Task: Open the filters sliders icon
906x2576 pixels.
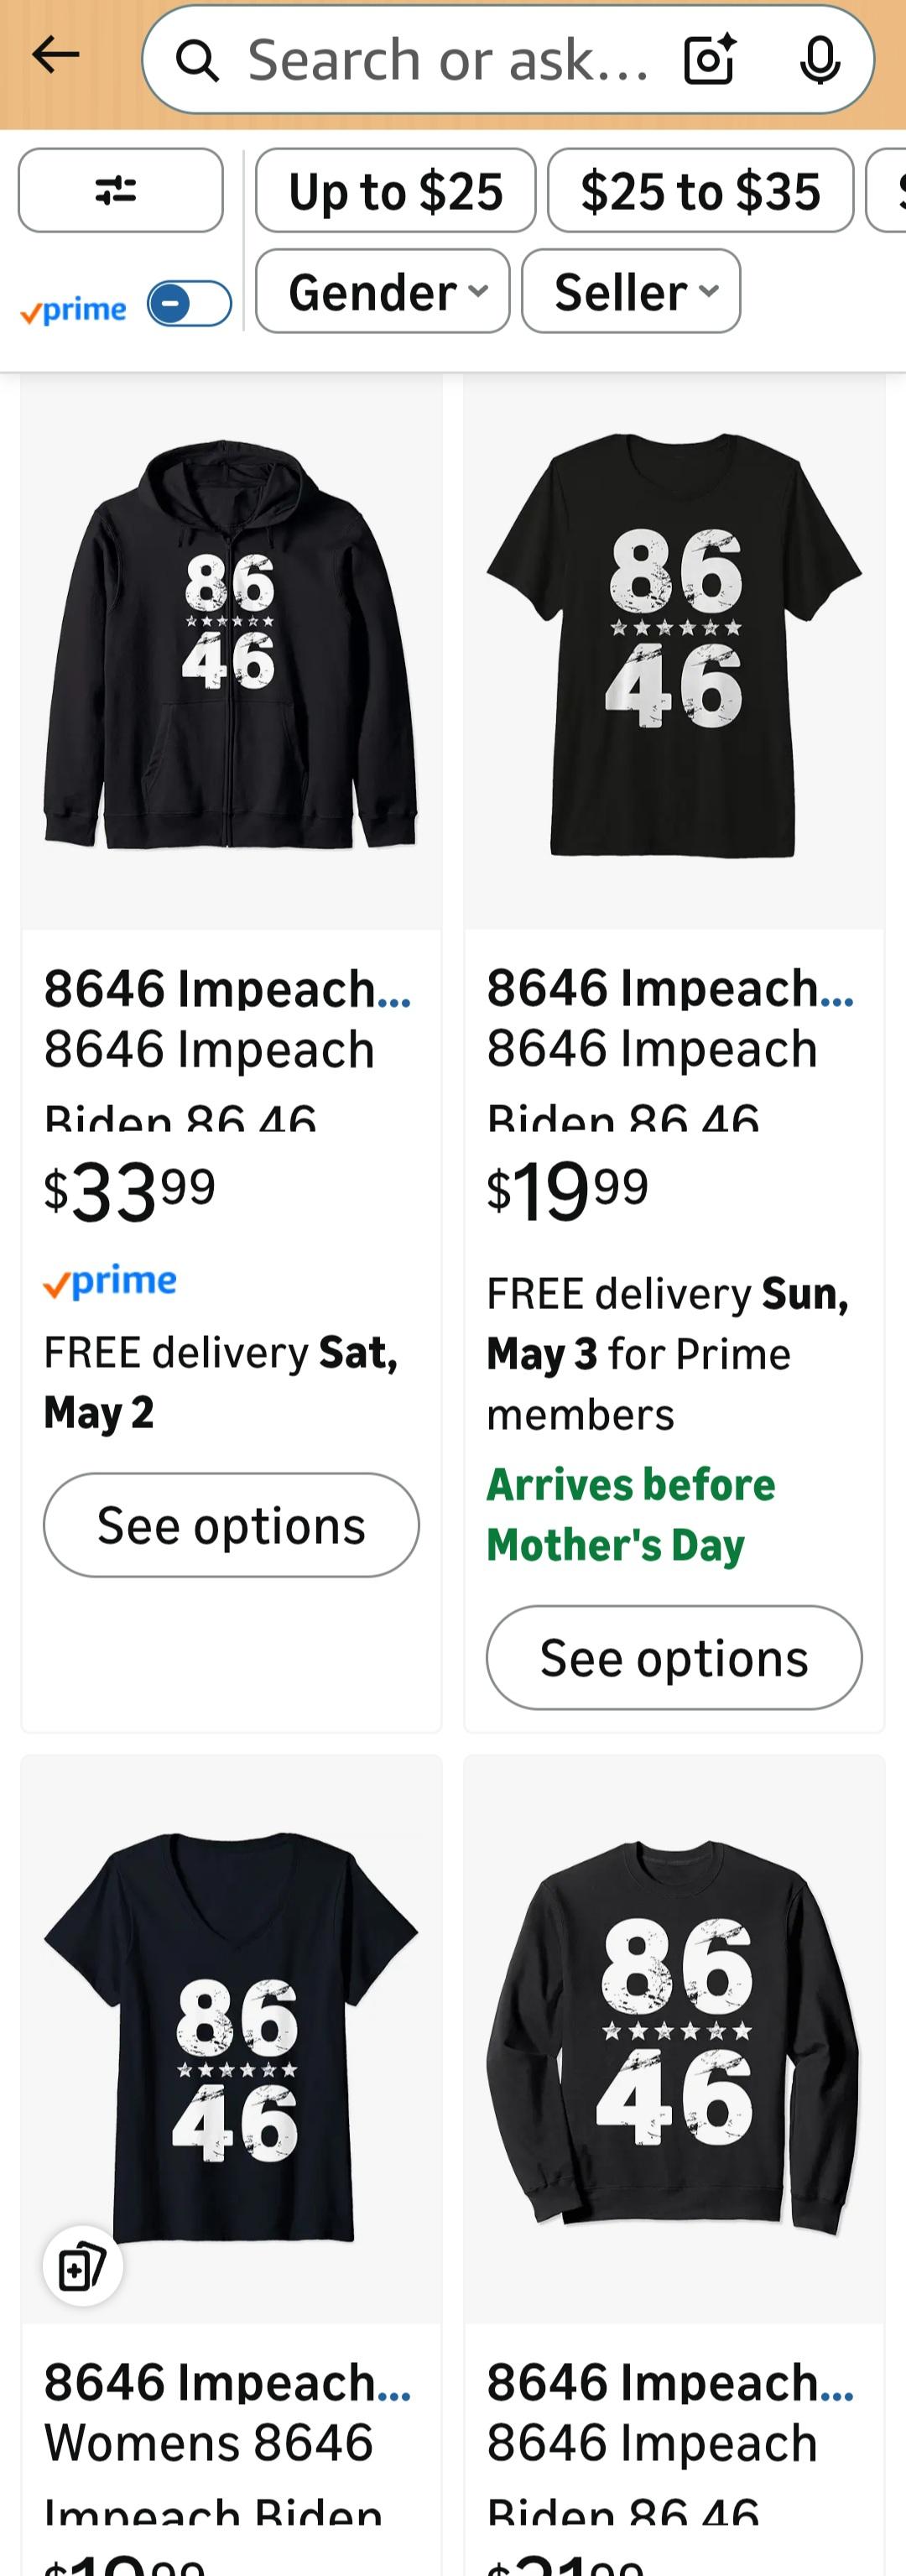Action: click(120, 190)
